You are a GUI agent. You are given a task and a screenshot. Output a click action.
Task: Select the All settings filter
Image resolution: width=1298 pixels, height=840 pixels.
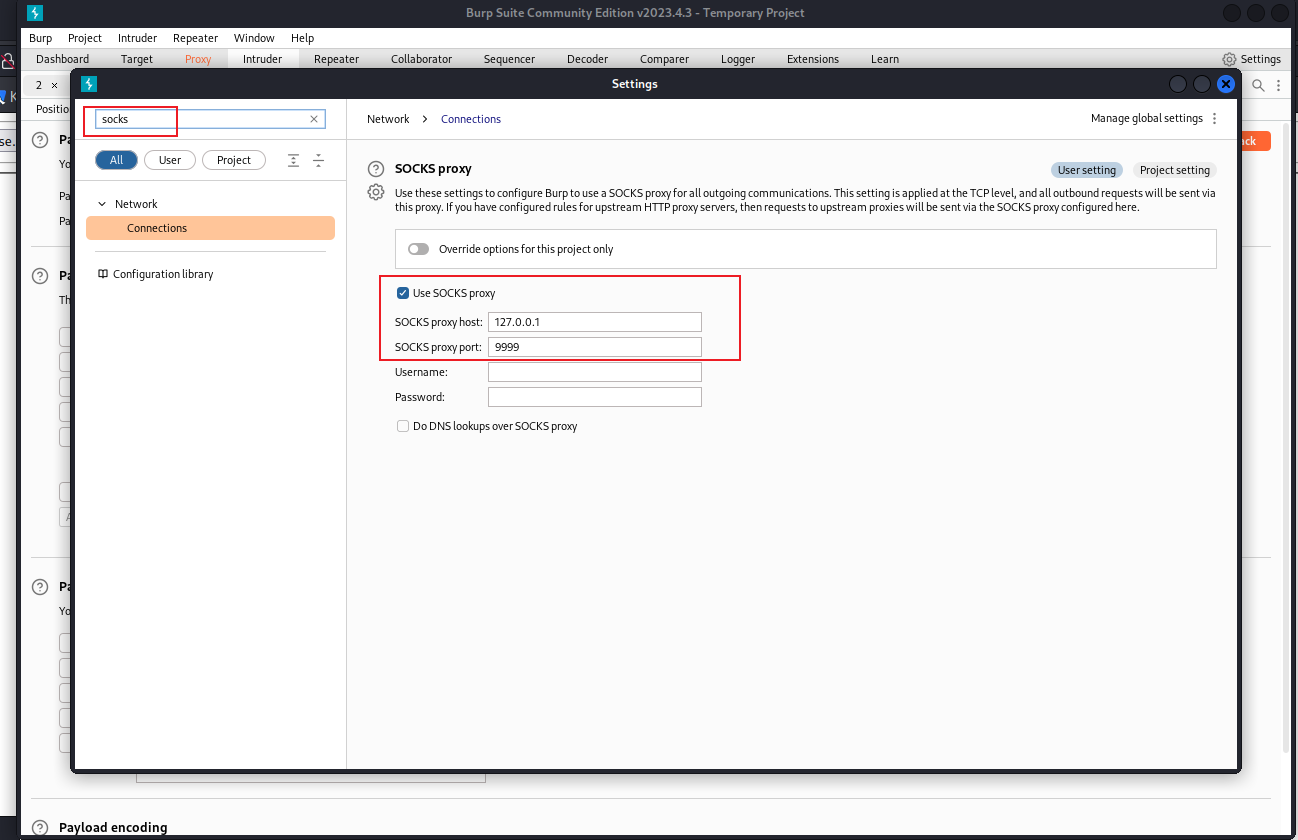coord(117,160)
